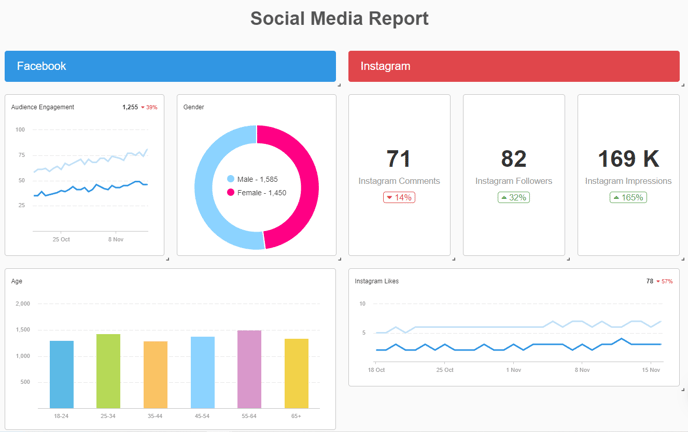Click the Audience Engagement widget title
This screenshot has height=432, width=688.
tap(43, 107)
